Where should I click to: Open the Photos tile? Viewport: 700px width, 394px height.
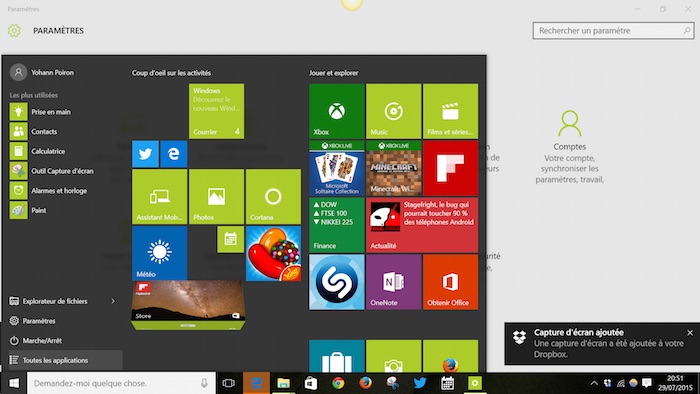(216, 196)
